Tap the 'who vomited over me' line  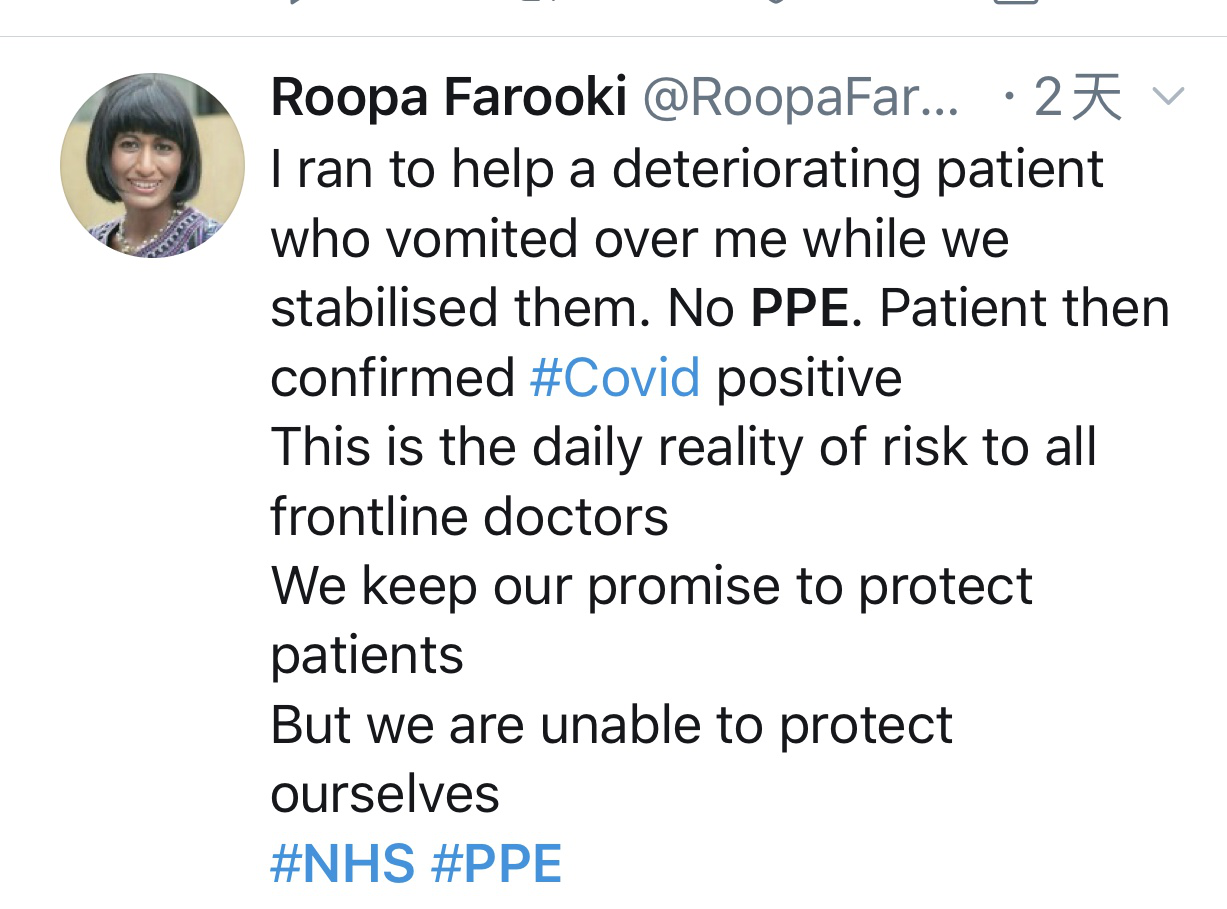(640, 239)
